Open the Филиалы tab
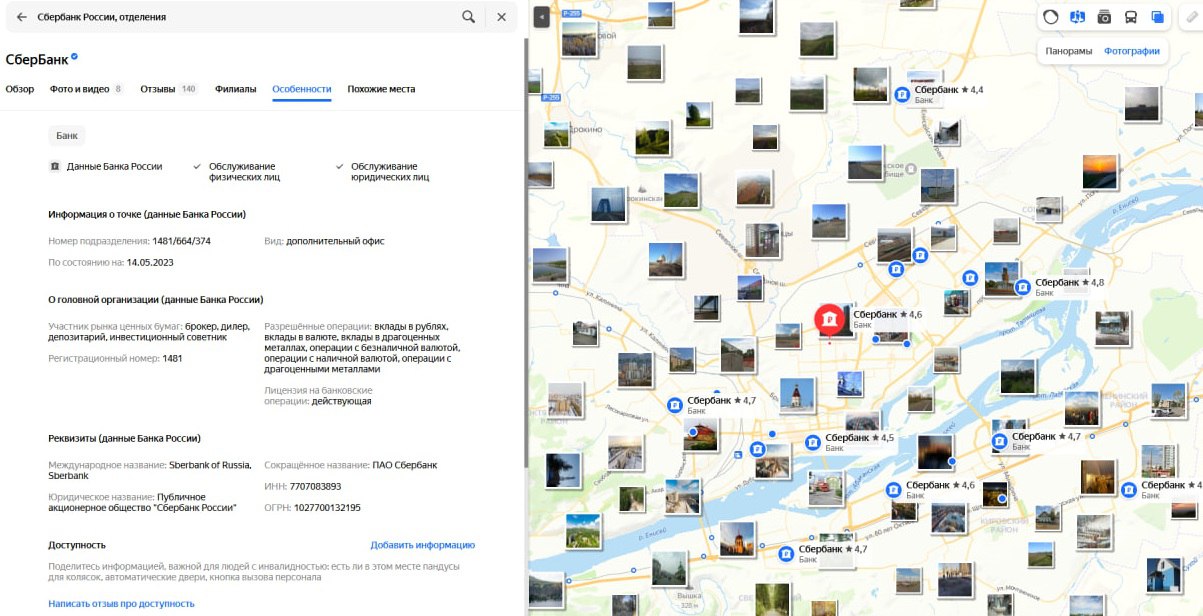Image resolution: width=1203 pixels, height=616 pixels. pos(235,89)
